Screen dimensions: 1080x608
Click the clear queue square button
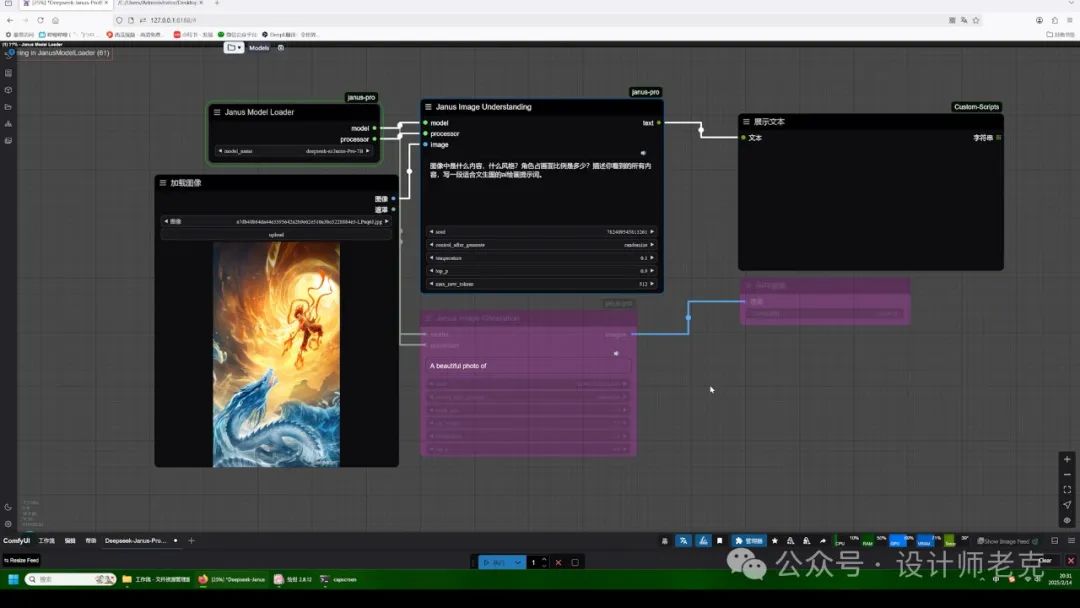tap(575, 563)
